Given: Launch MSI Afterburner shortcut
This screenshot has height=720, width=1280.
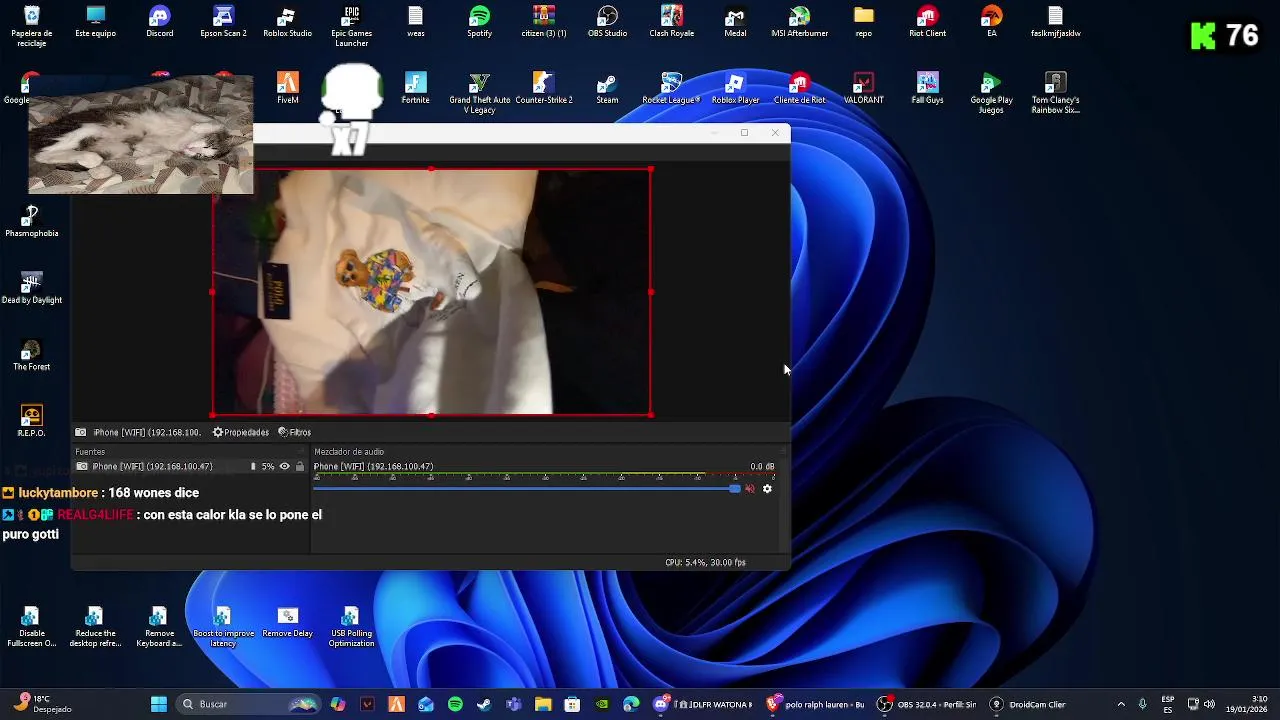Looking at the screenshot, I should point(799,22).
